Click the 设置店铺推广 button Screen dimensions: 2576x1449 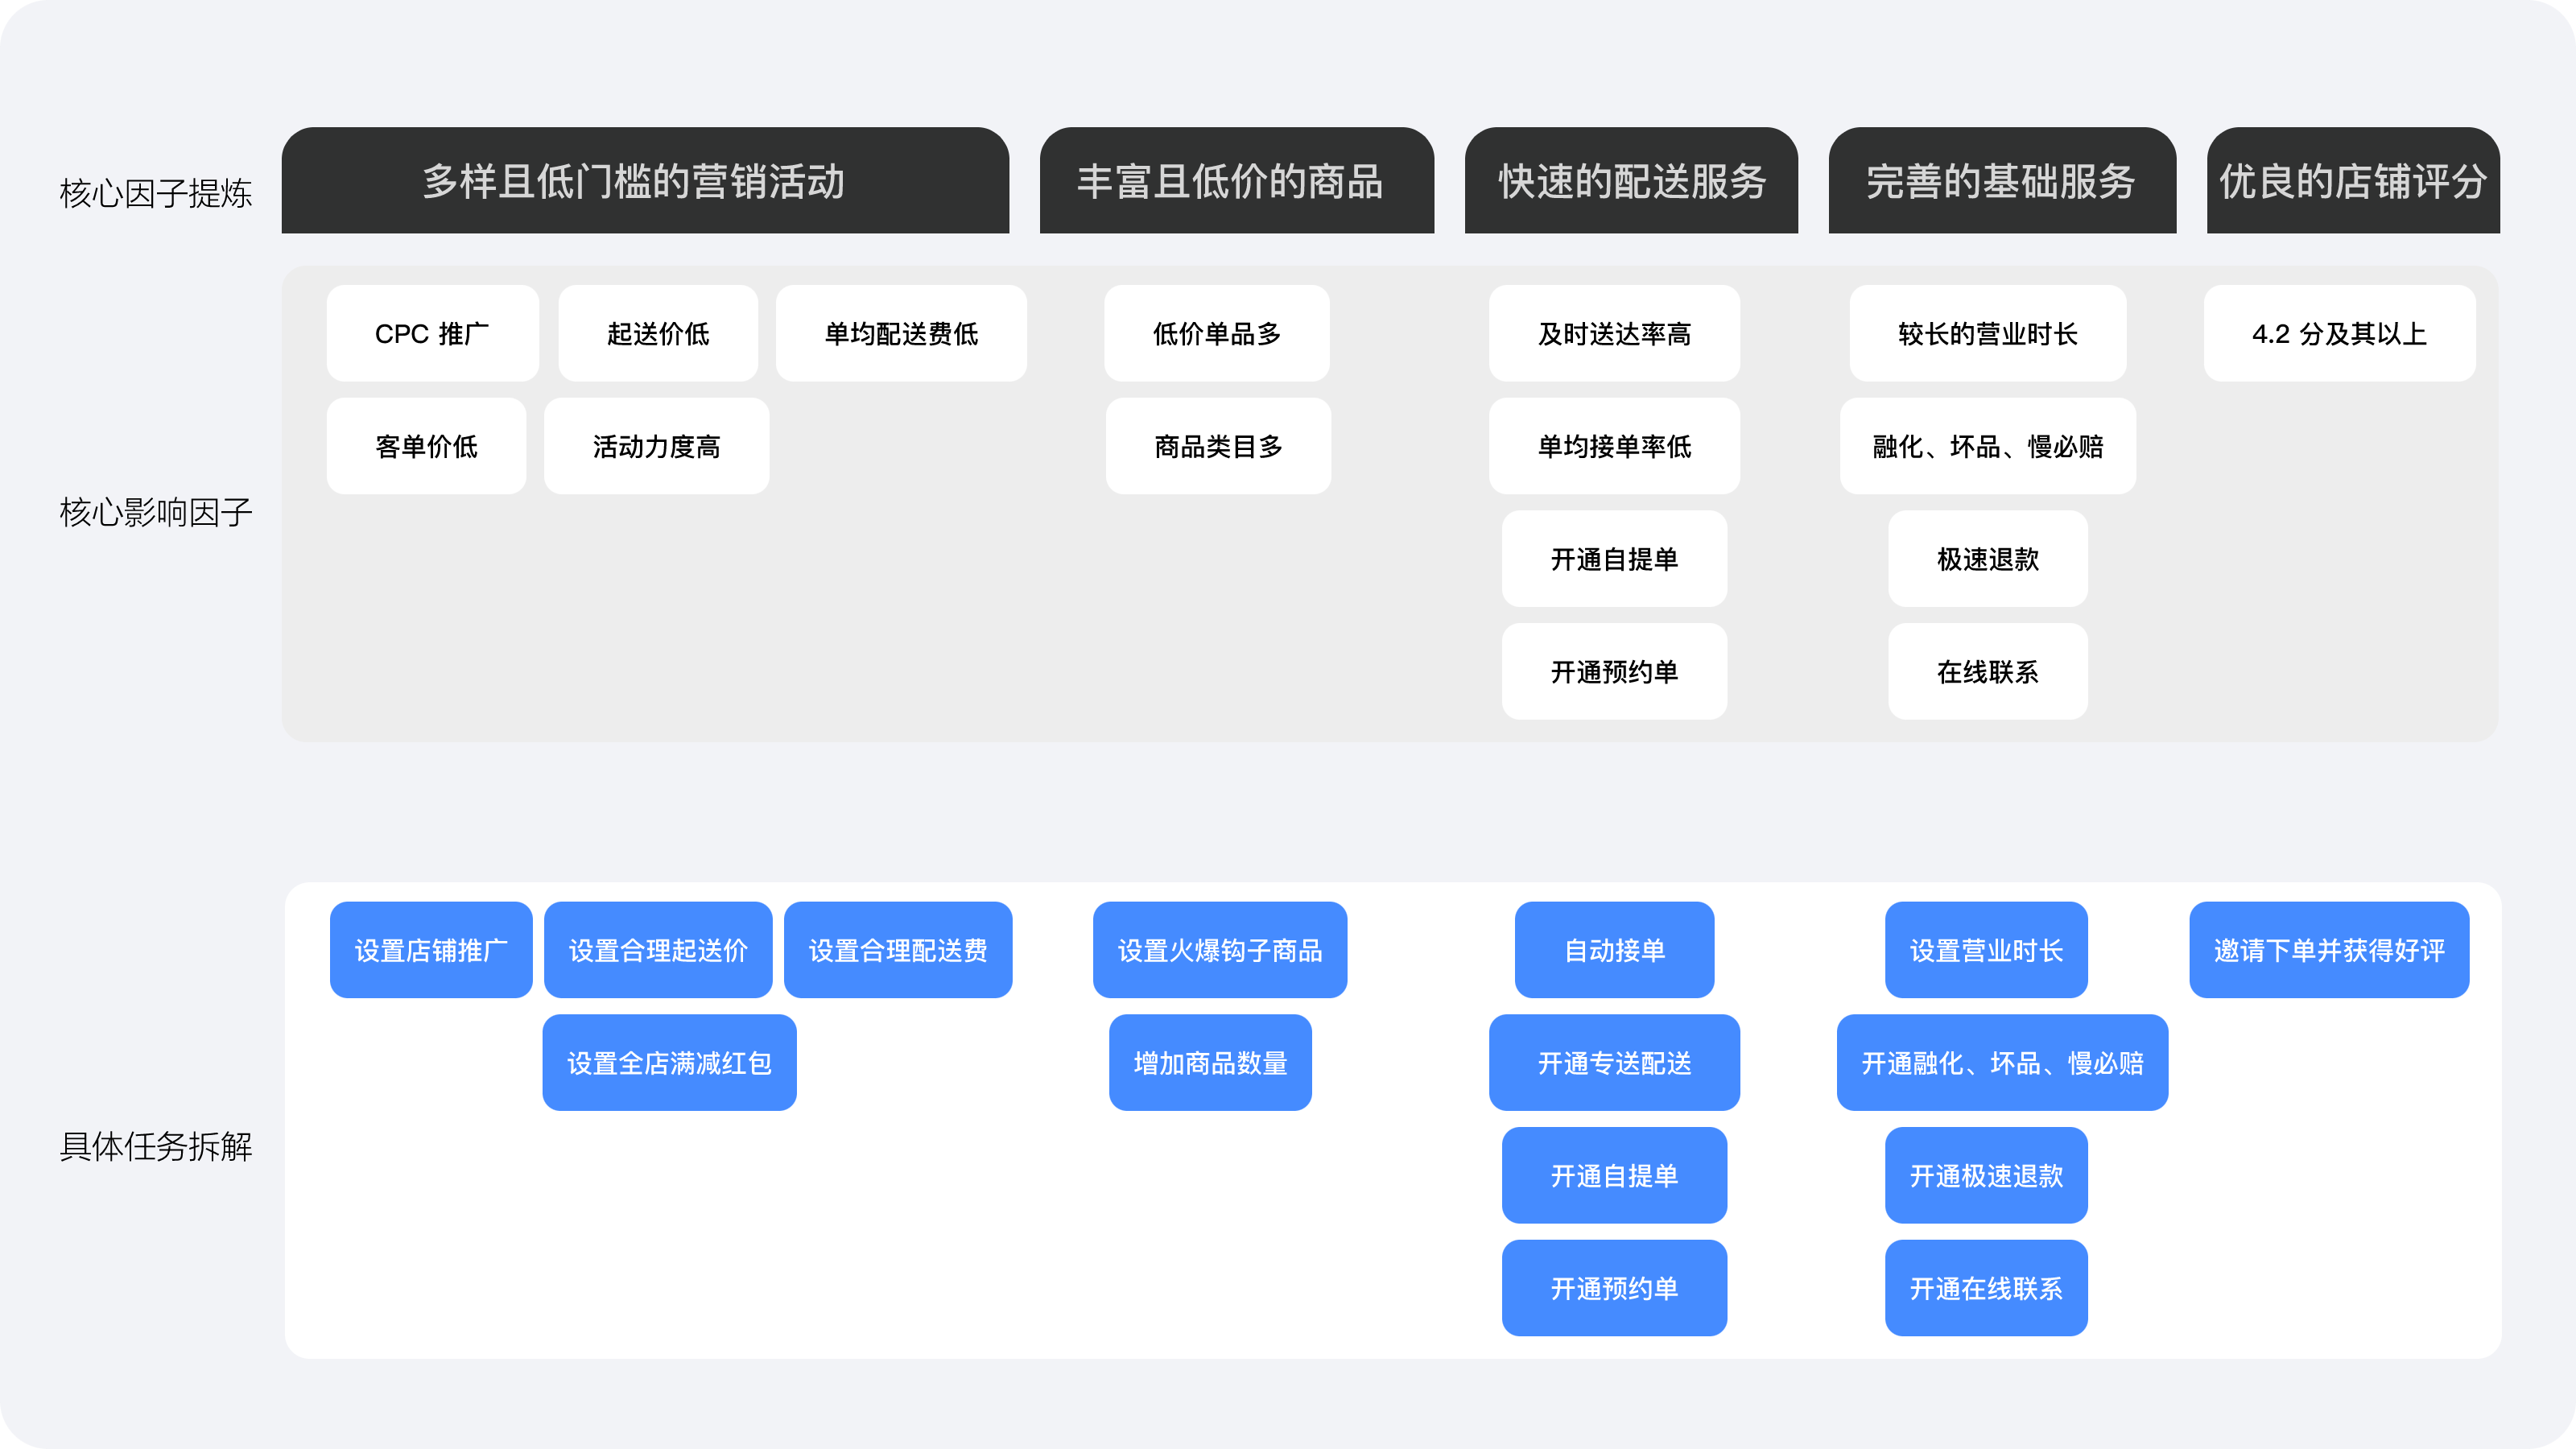(431, 950)
